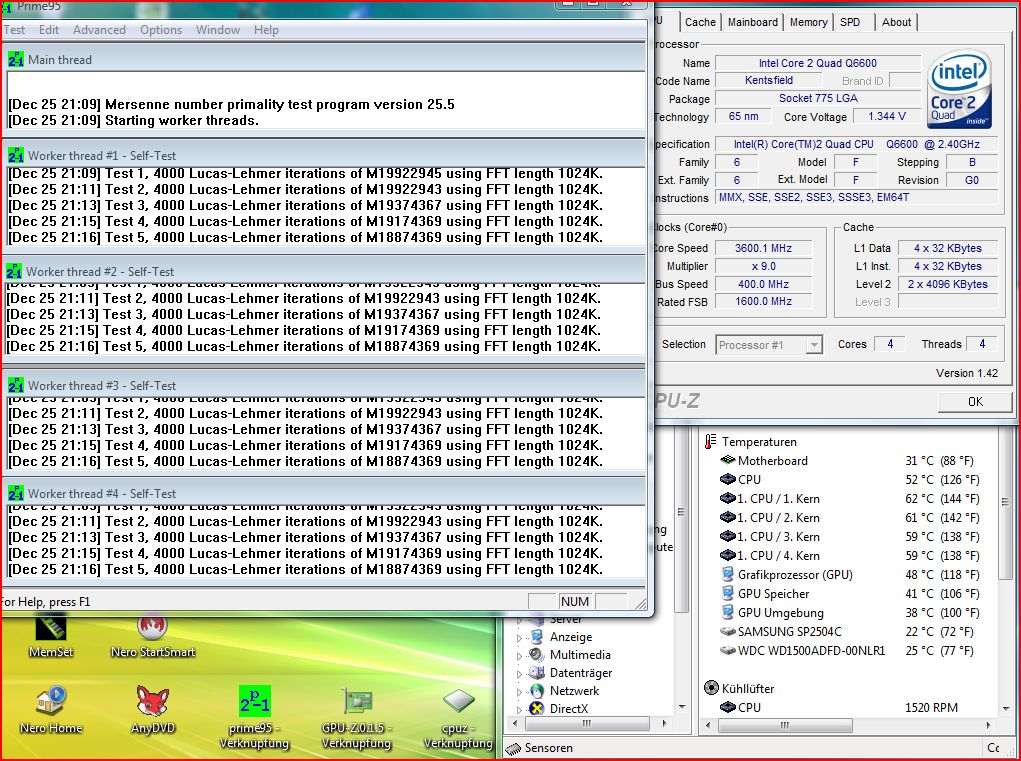Click the 1. CPU / 4. Kern chip icon
Screen dimensions: 1021x761
click(727, 555)
